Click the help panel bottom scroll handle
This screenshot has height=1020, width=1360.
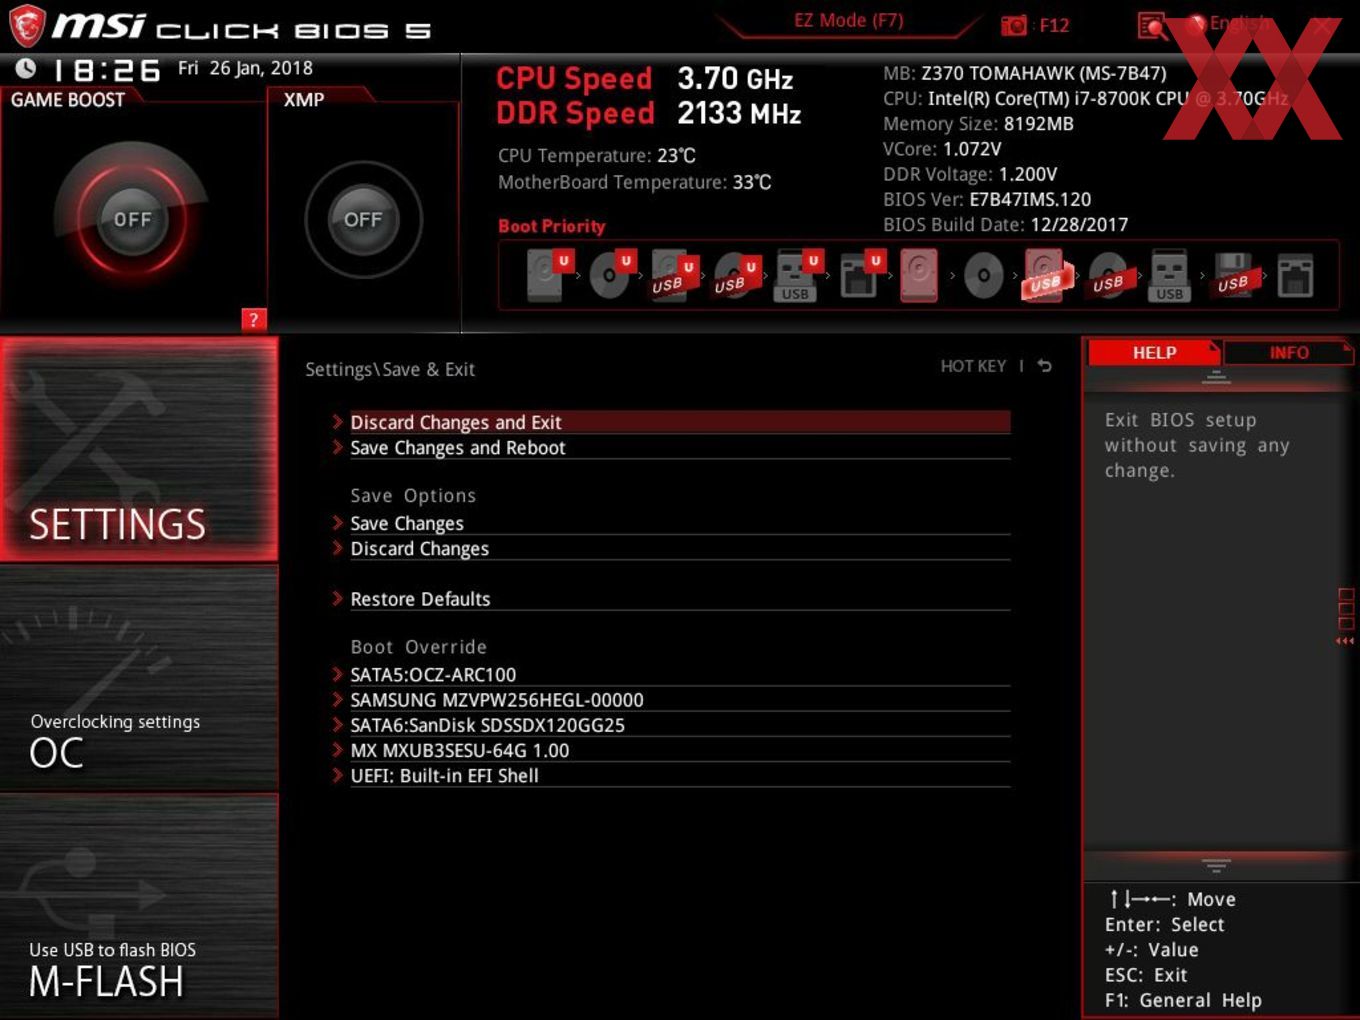(x=1216, y=865)
